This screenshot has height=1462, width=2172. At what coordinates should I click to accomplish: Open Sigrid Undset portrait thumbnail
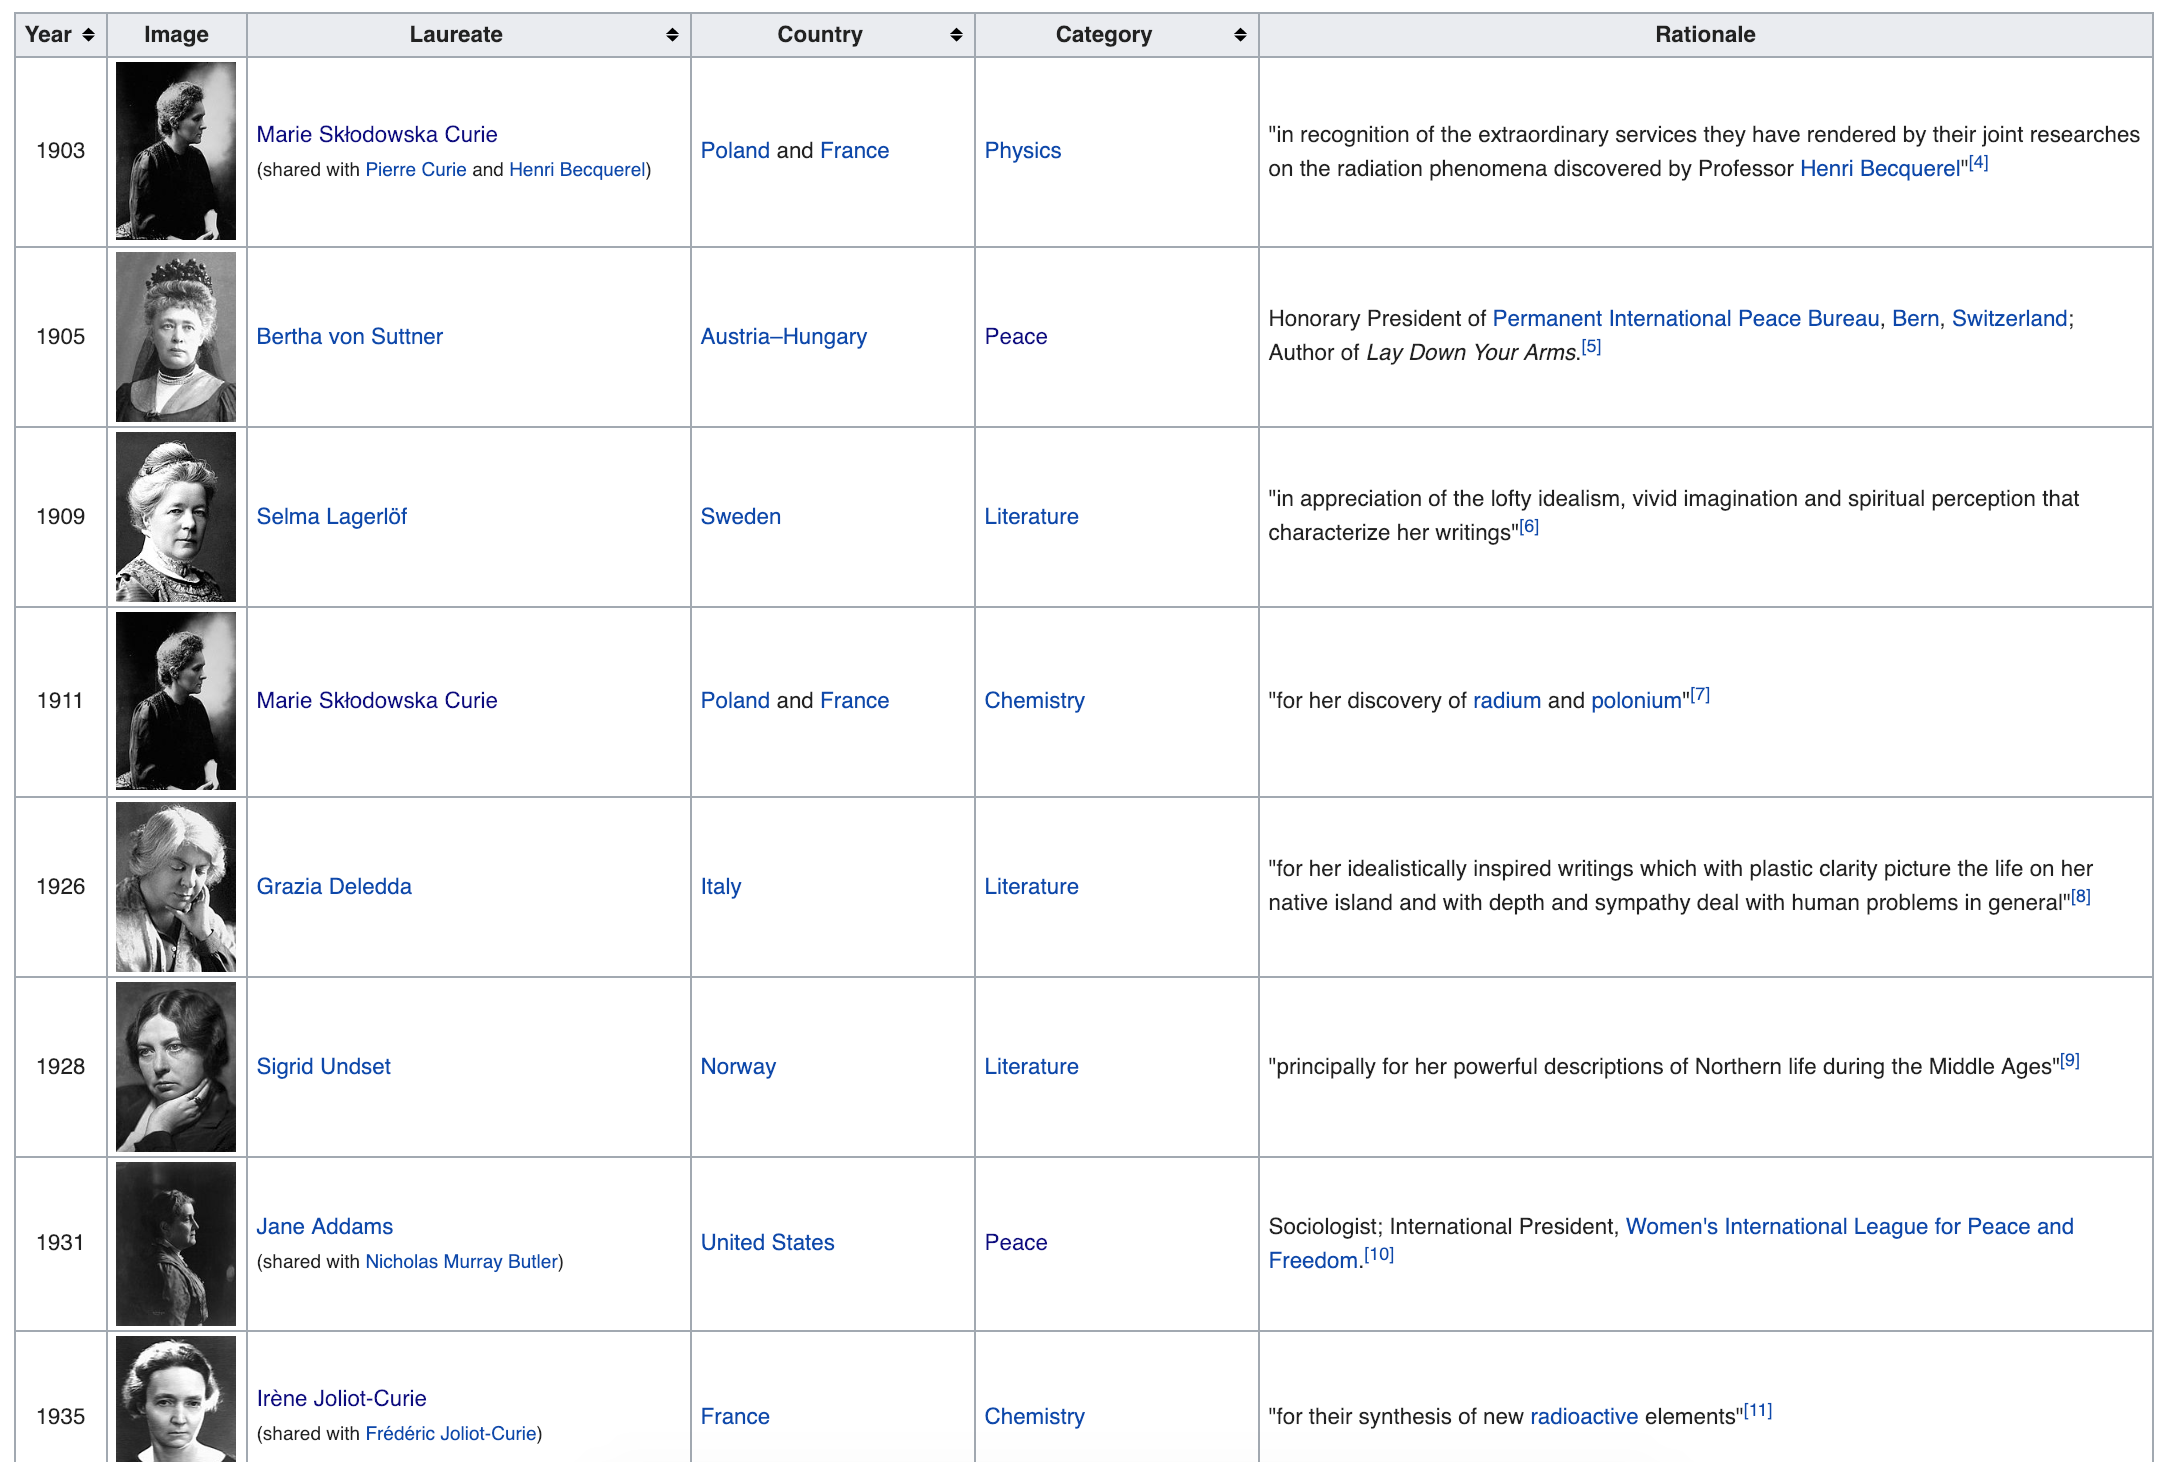click(x=176, y=1067)
